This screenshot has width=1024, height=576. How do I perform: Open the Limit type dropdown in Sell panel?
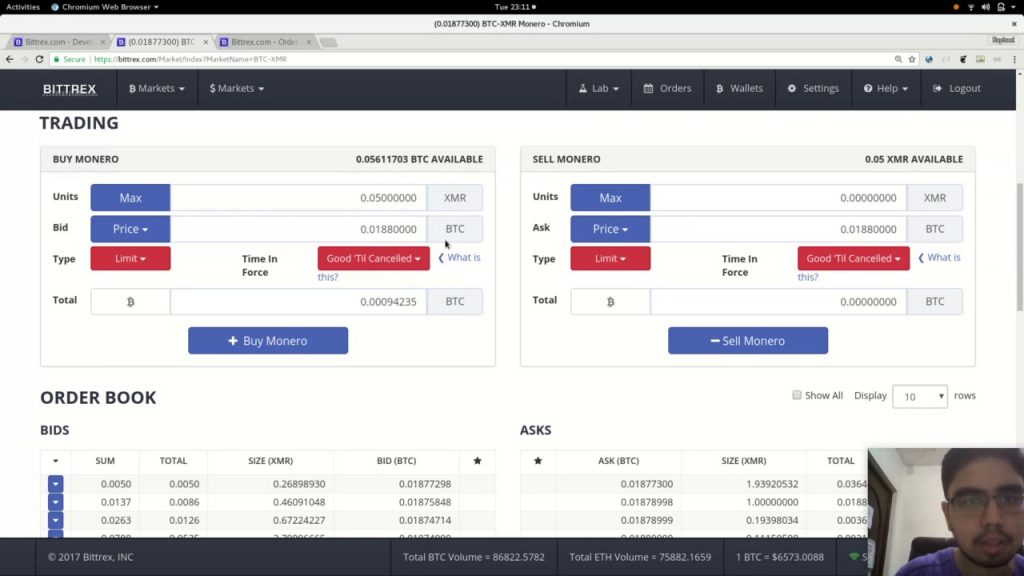(611, 258)
